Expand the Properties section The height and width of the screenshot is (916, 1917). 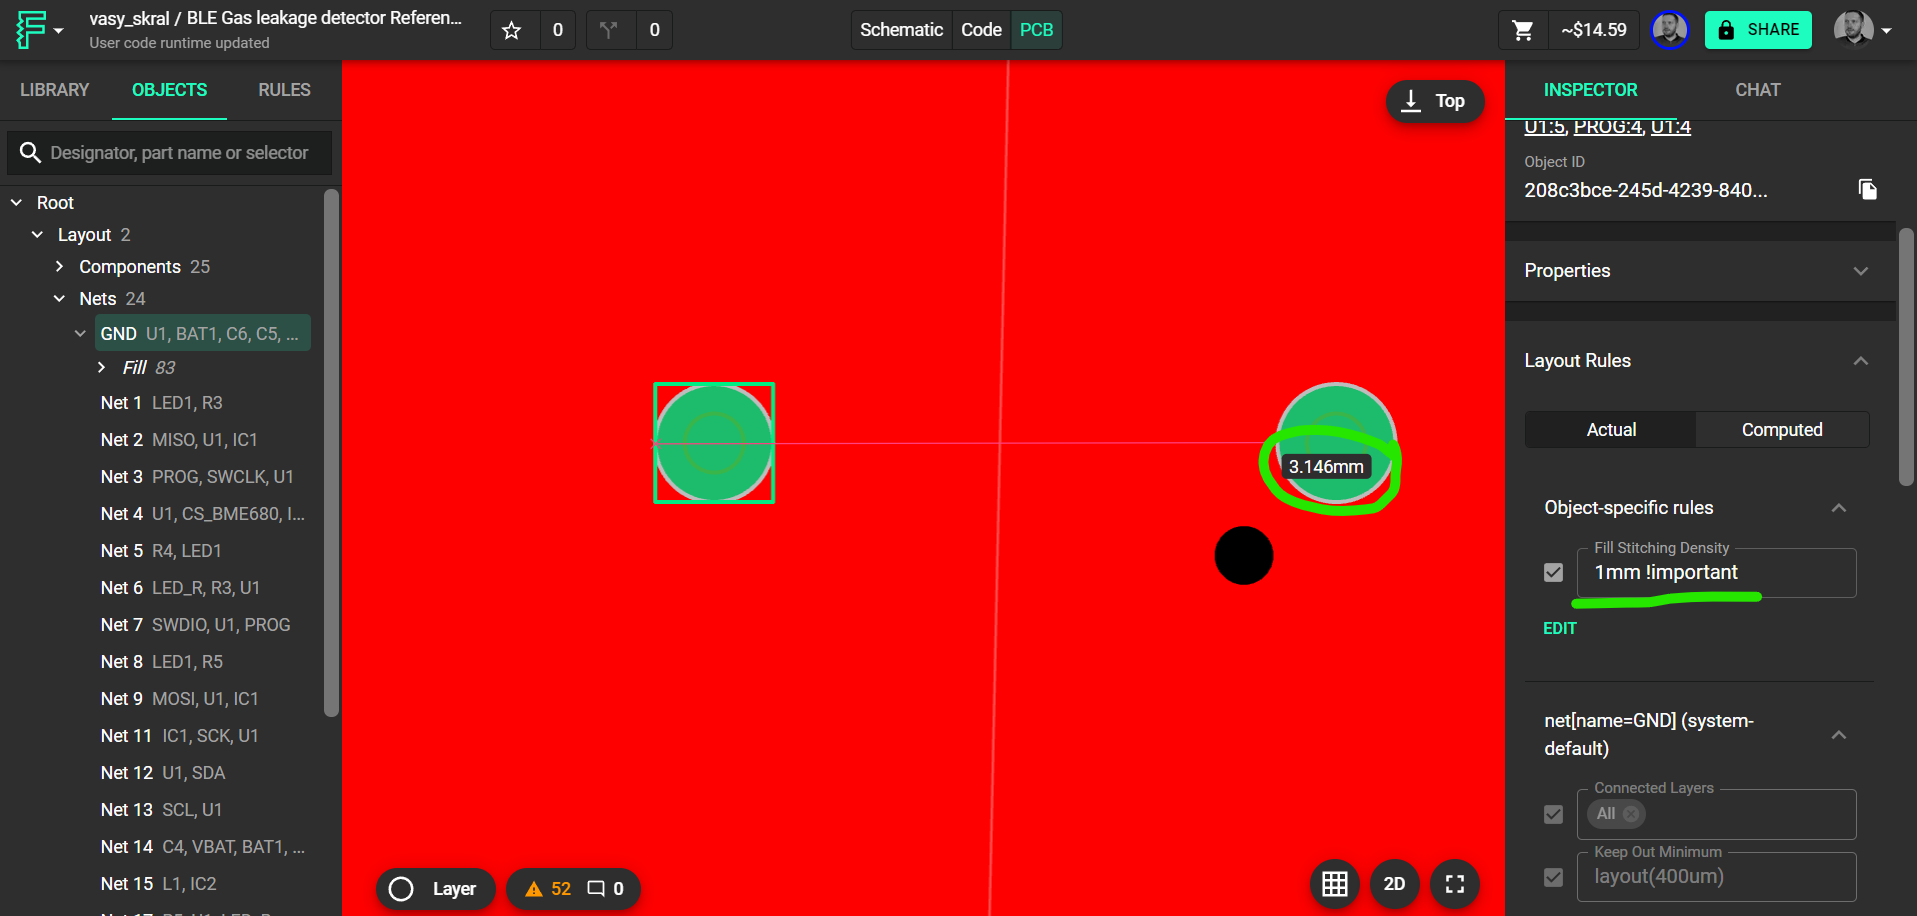click(1860, 271)
